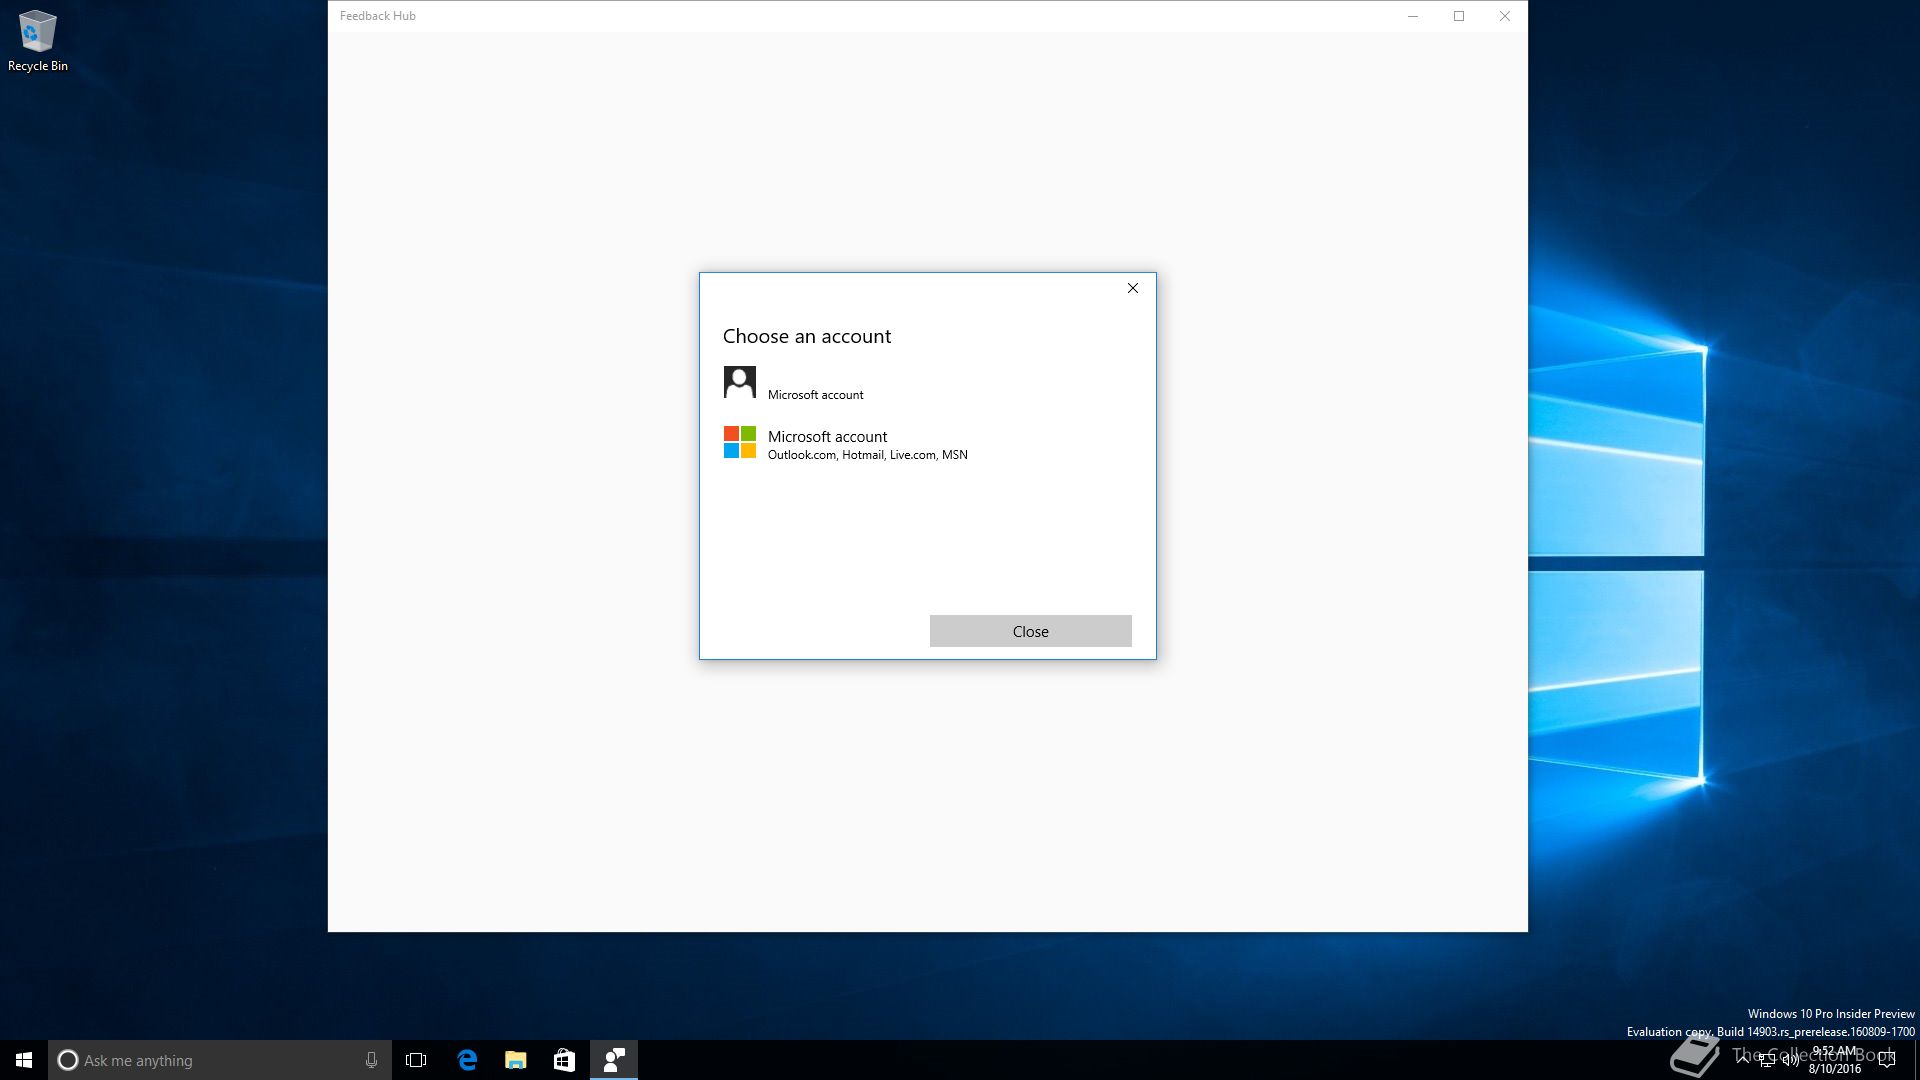Open the Windows Start menu
Image resolution: width=1920 pixels, height=1080 pixels.
pyautogui.click(x=24, y=1060)
